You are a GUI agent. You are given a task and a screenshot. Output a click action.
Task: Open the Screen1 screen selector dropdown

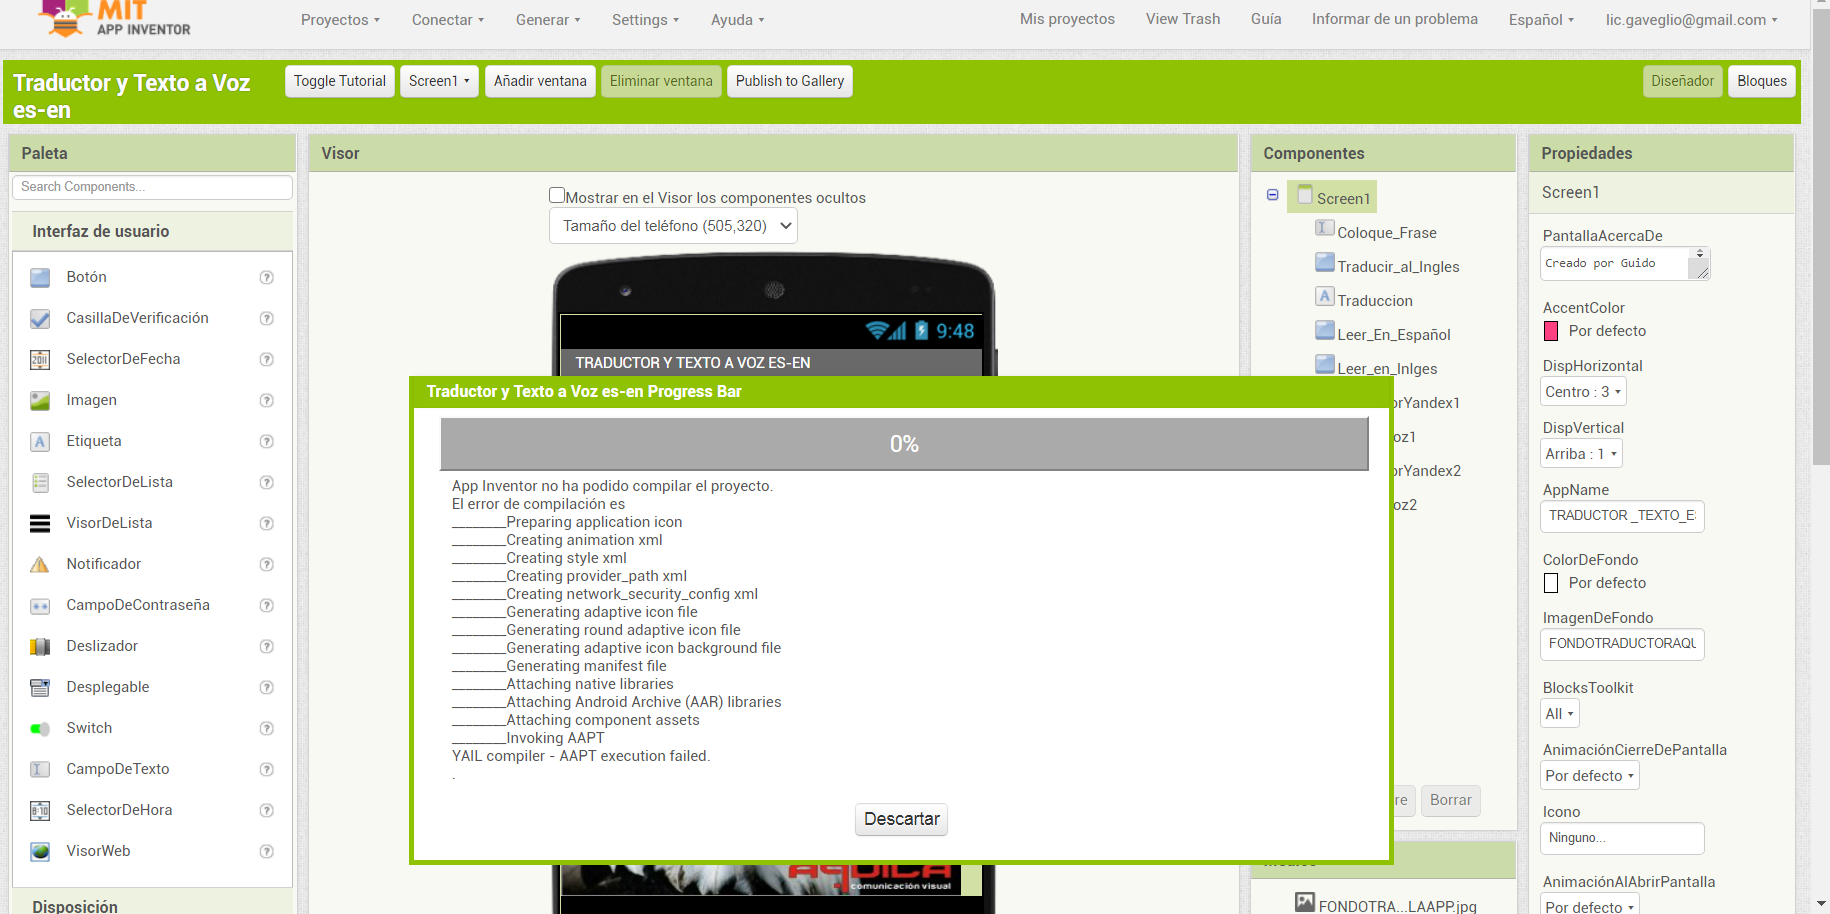click(439, 81)
